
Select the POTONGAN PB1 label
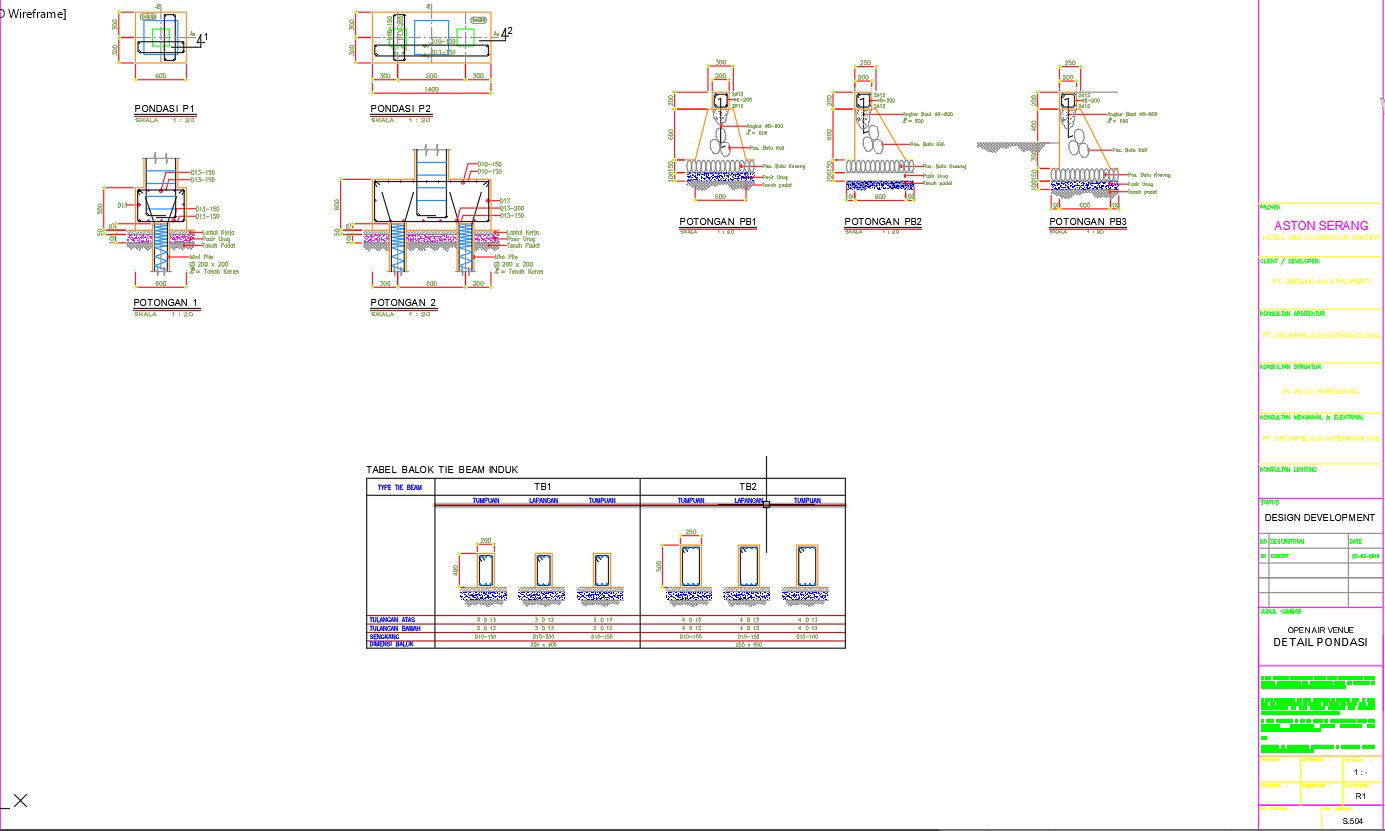click(718, 222)
